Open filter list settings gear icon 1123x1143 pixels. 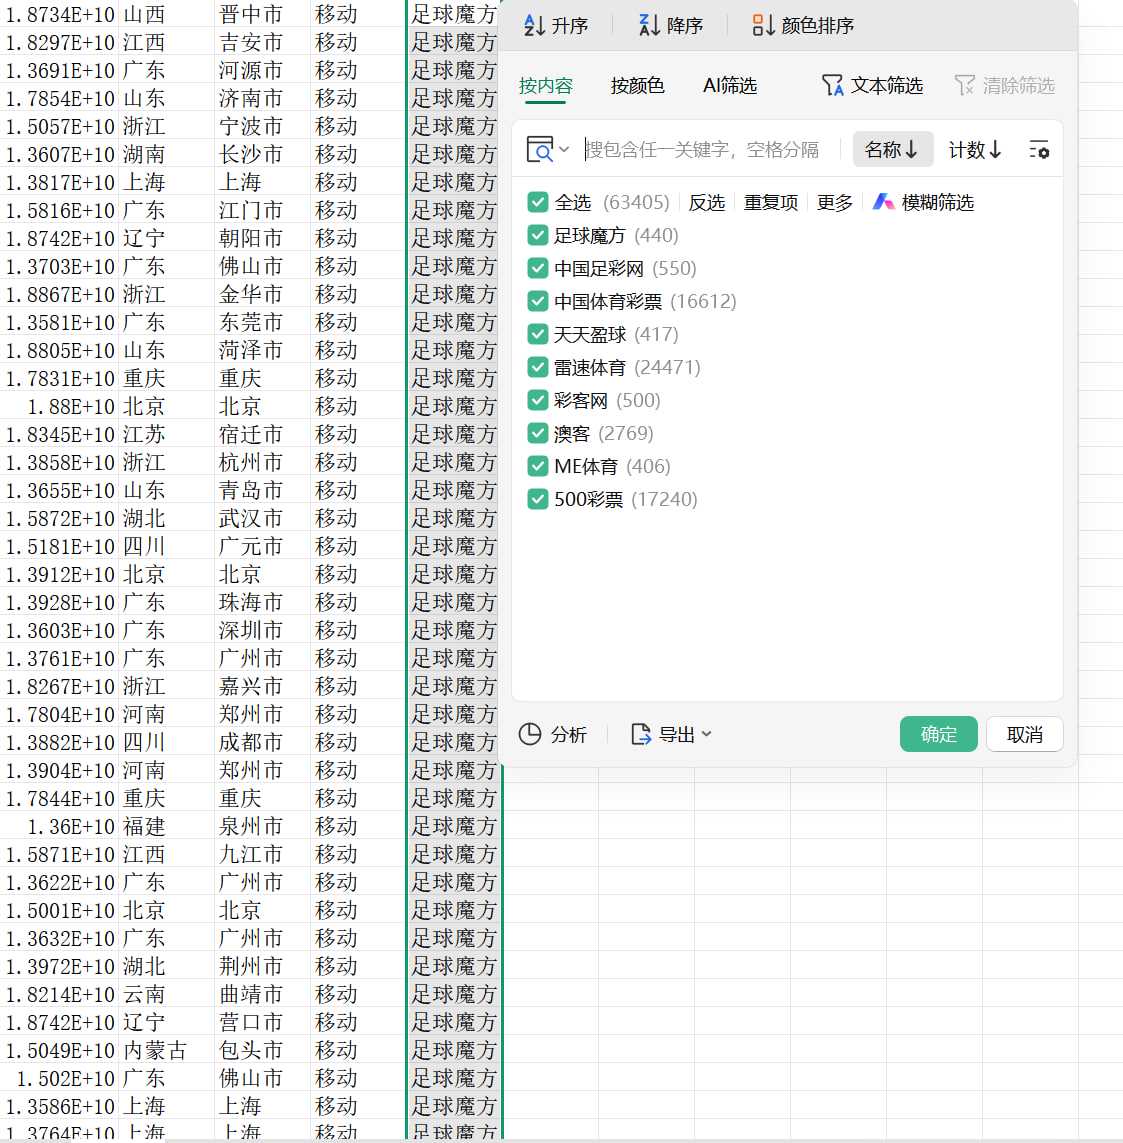(1039, 150)
